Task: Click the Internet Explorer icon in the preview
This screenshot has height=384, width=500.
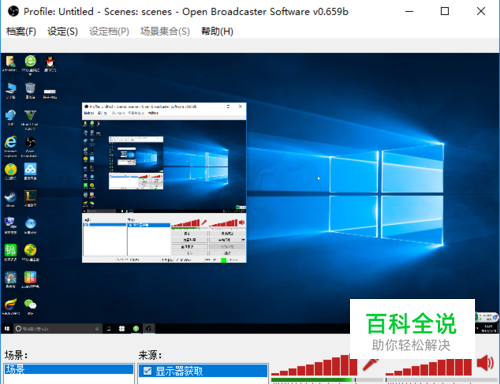Action: point(10,142)
